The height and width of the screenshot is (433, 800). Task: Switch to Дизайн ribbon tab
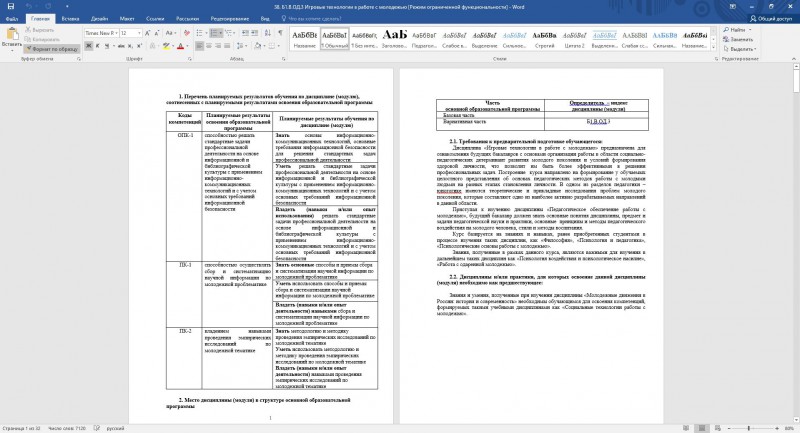point(99,19)
